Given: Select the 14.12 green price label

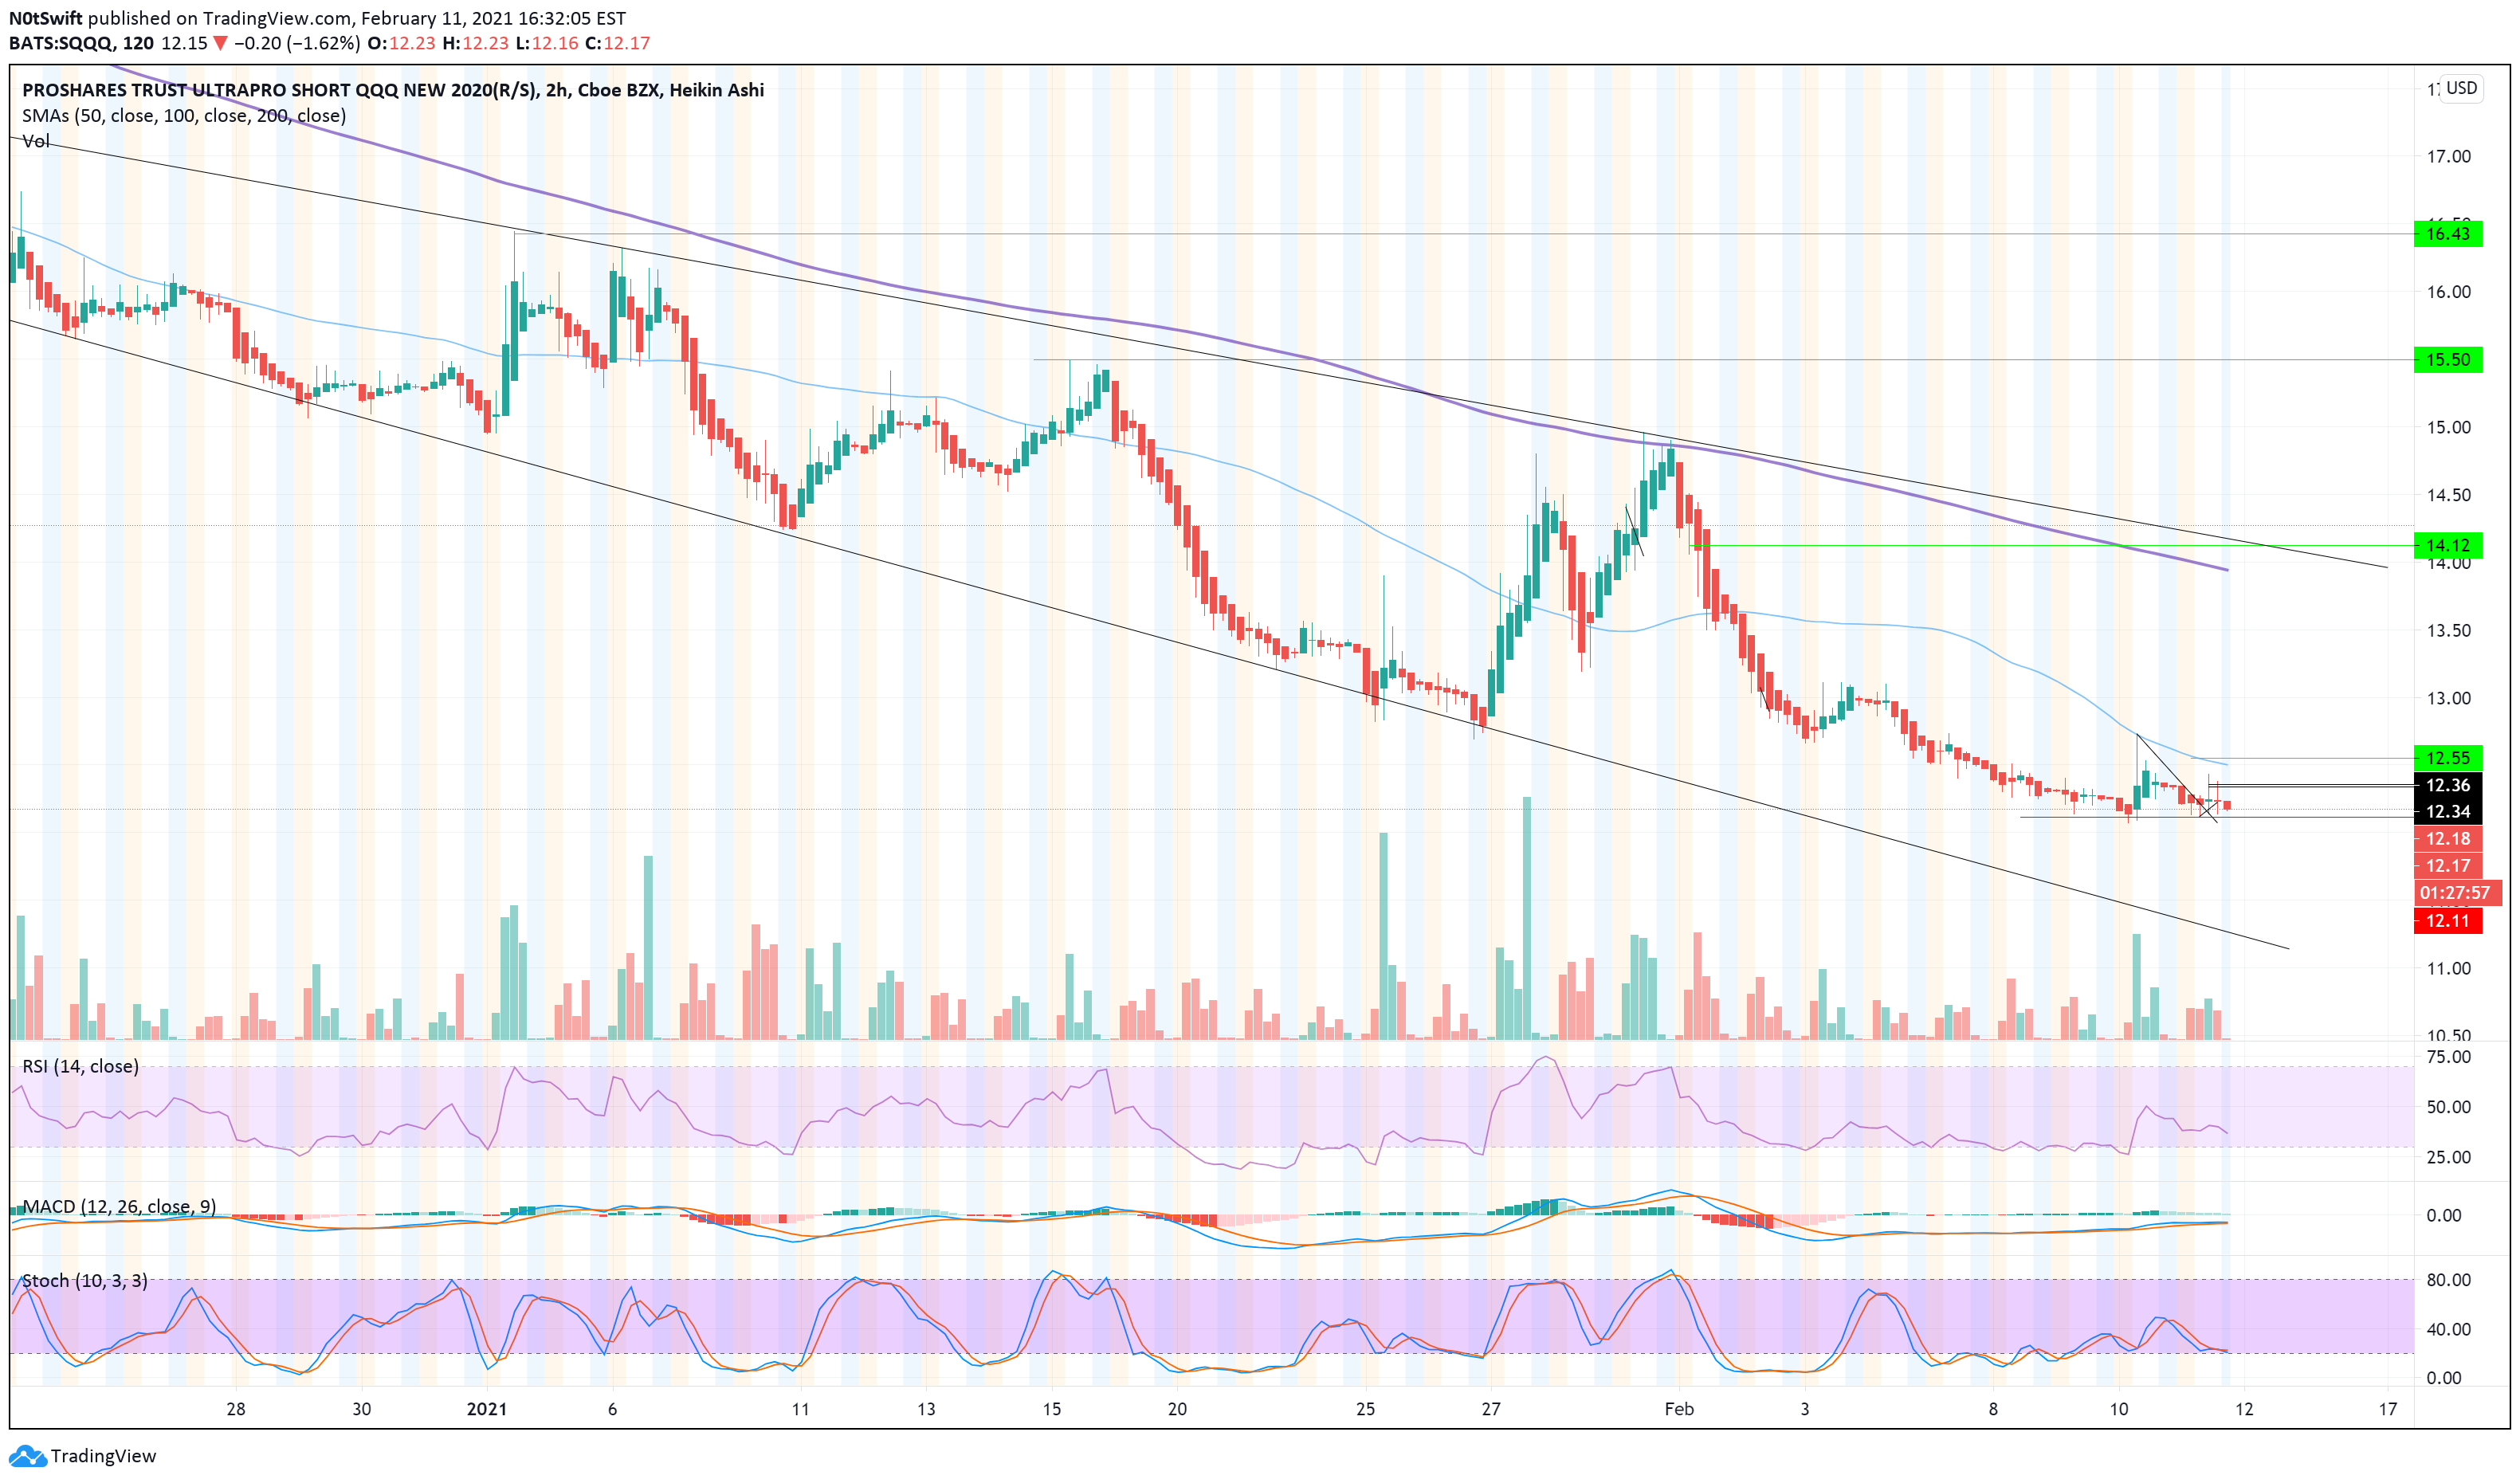Looking at the screenshot, I should point(2447,546).
